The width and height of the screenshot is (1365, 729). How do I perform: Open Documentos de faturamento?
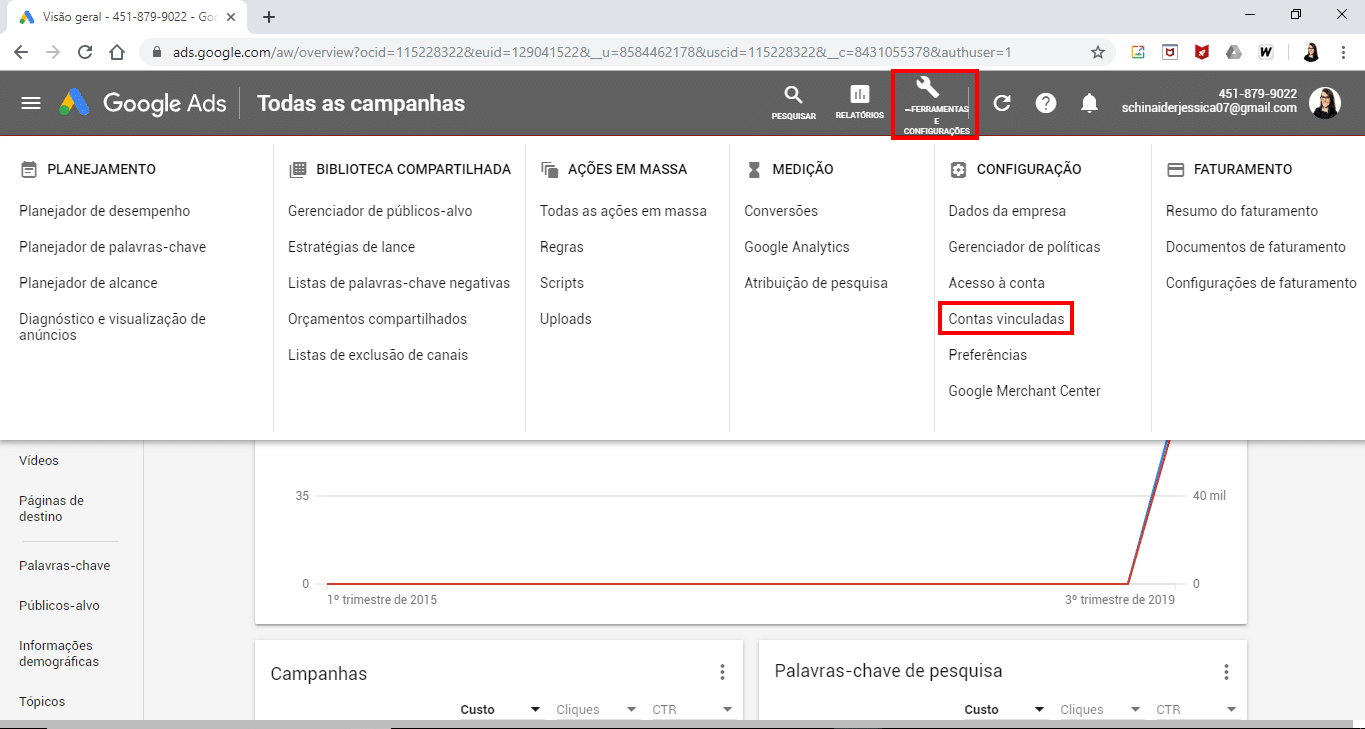(x=1256, y=247)
